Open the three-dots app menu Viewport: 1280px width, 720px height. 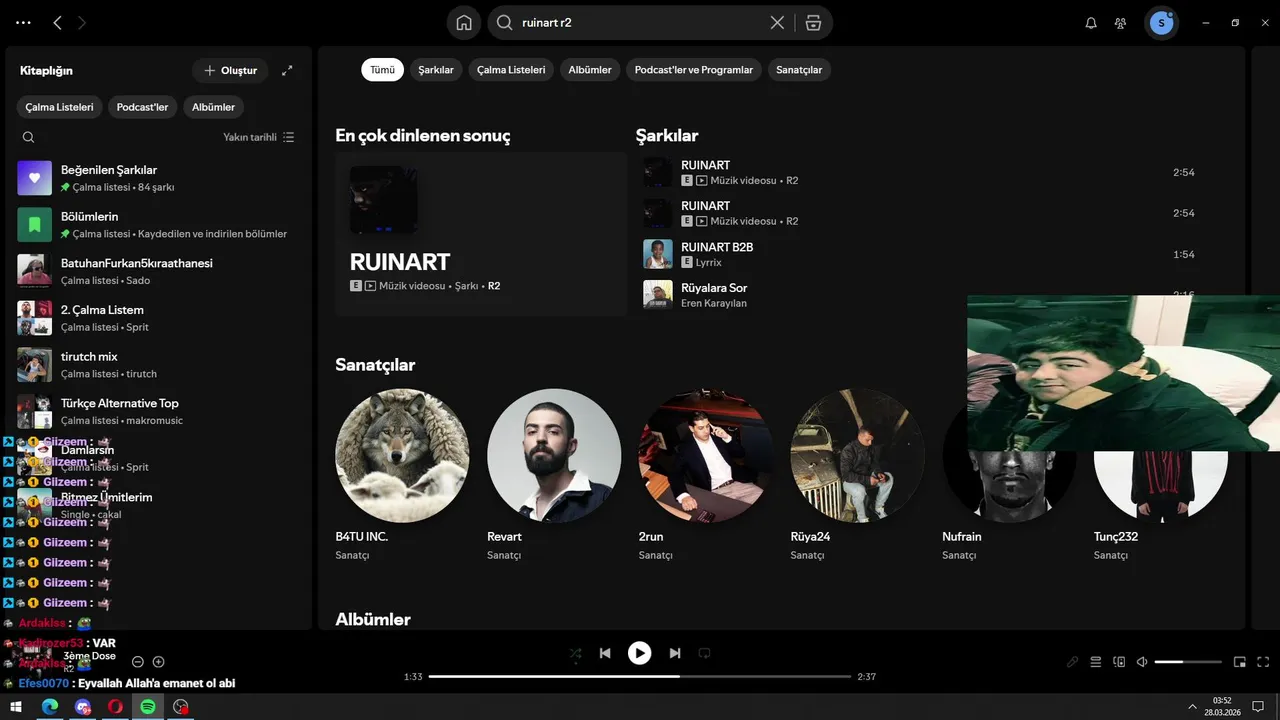[x=23, y=22]
